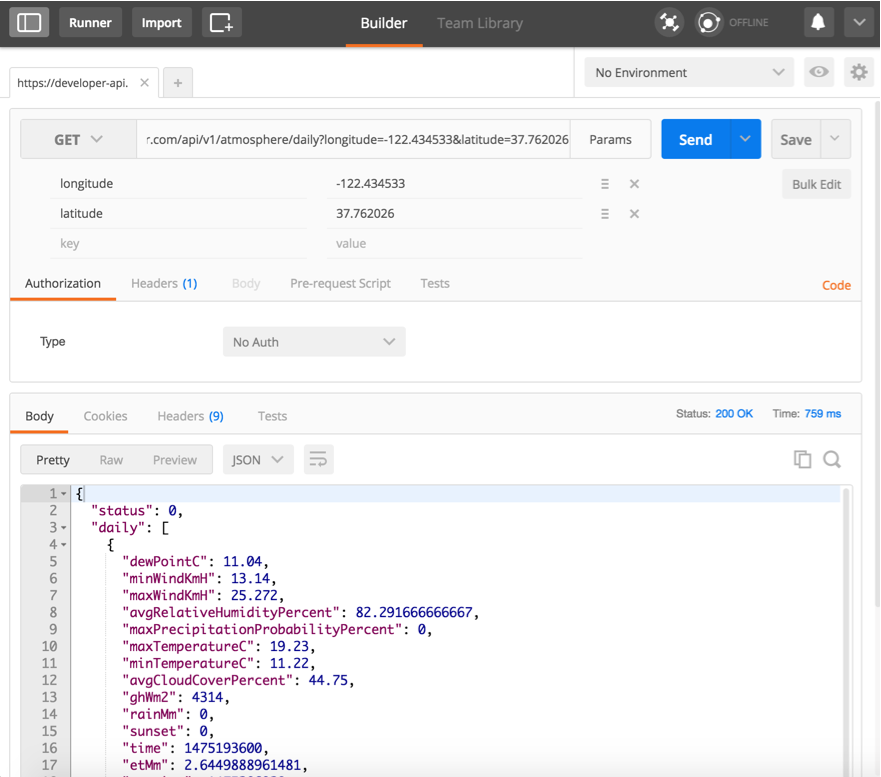Click the notifications bell icon
Image resolution: width=881 pixels, height=777 pixels.
pyautogui.click(x=817, y=22)
